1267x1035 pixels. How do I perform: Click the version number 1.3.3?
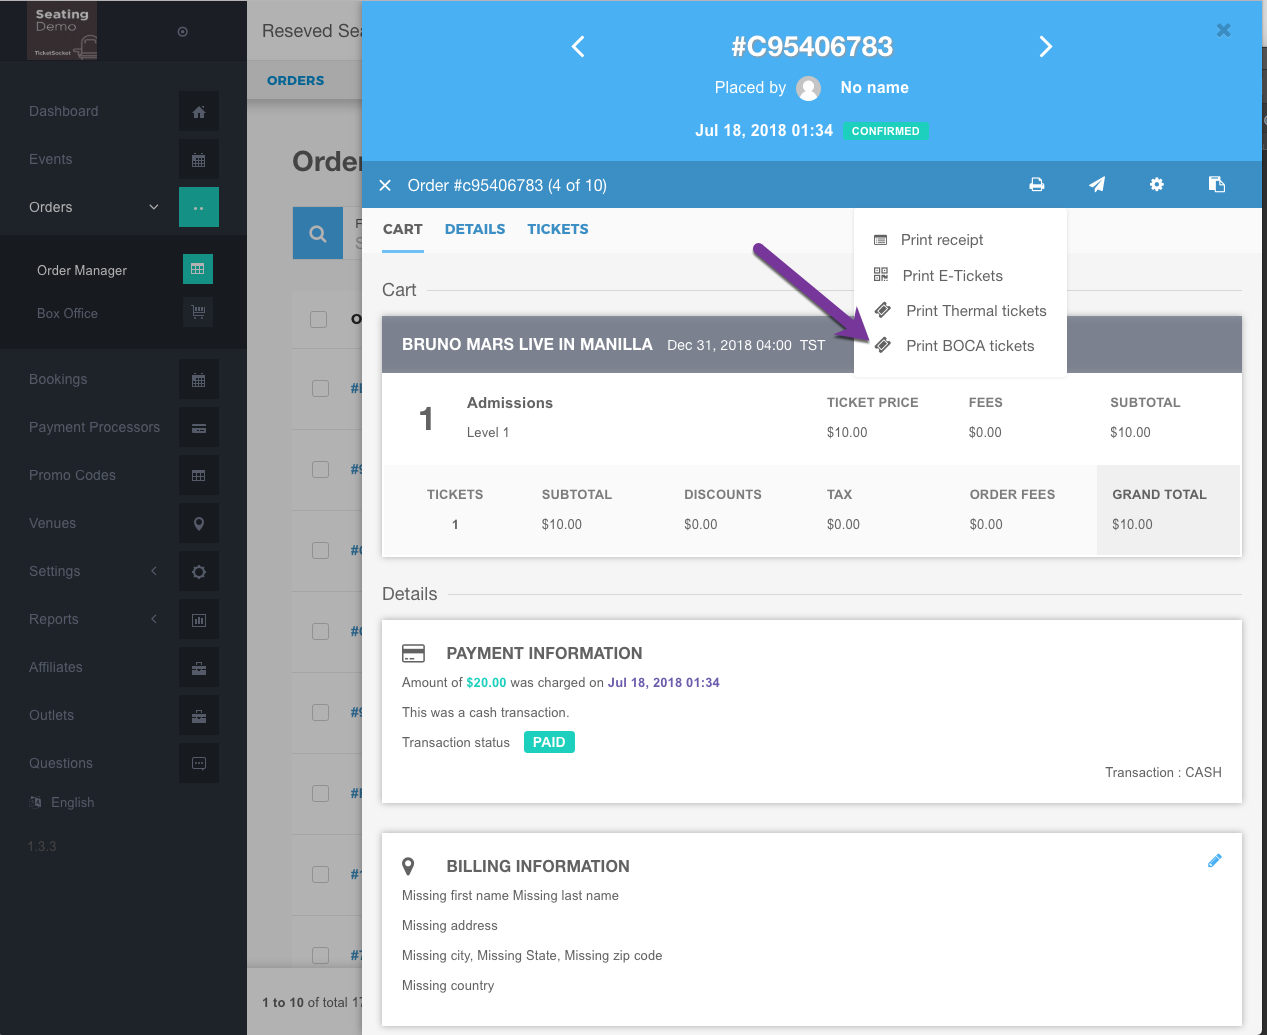42,847
